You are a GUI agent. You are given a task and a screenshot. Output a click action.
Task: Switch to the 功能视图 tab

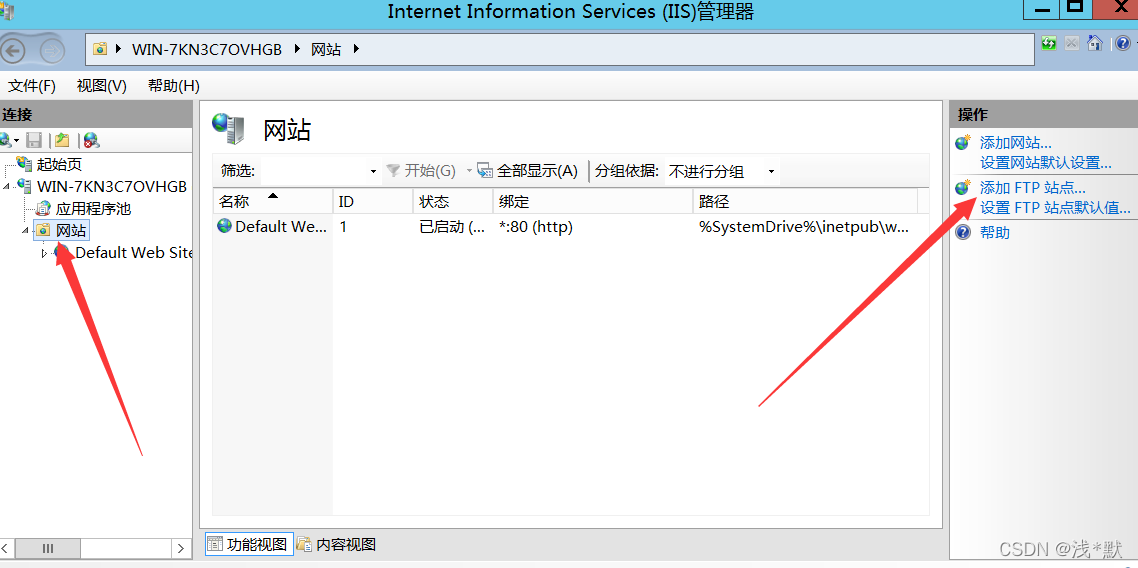point(249,544)
